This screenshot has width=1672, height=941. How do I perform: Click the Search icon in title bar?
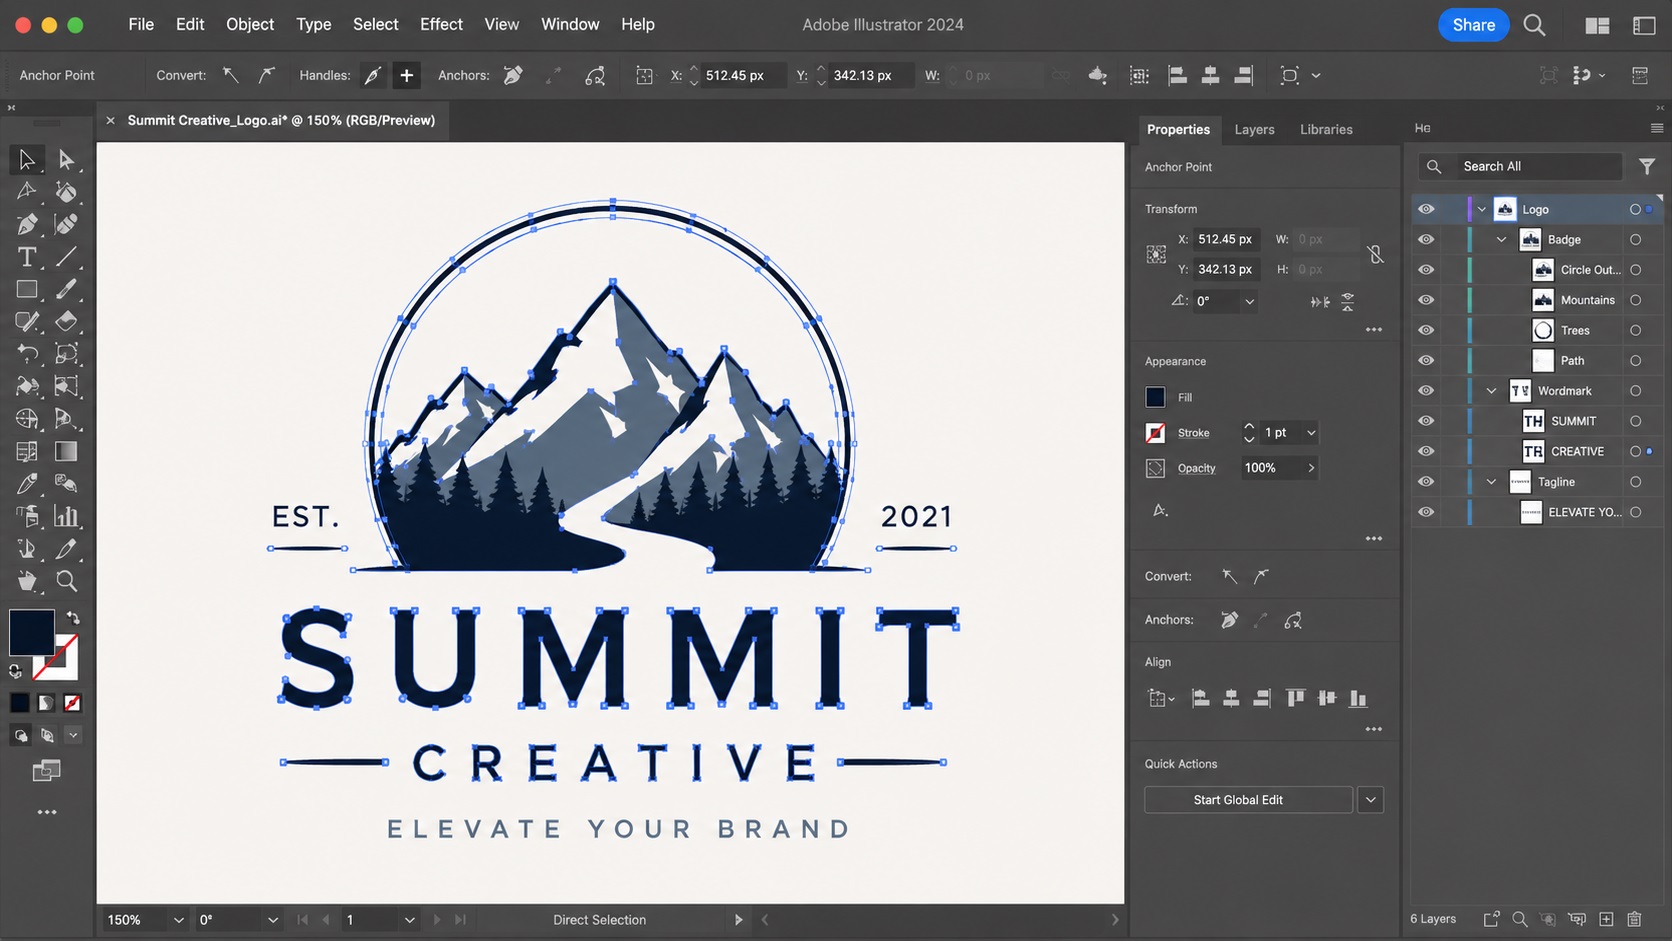(1534, 25)
